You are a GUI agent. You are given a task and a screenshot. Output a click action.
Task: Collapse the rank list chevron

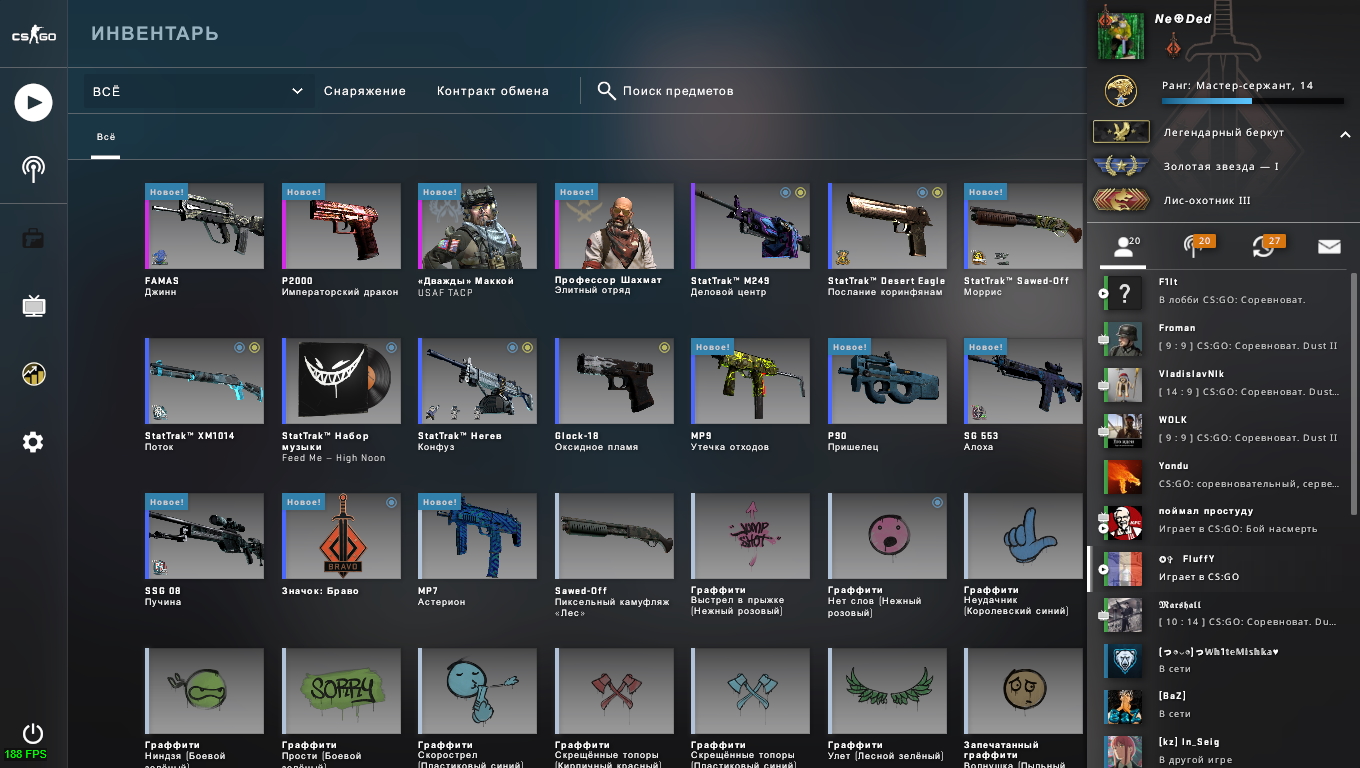1345,134
